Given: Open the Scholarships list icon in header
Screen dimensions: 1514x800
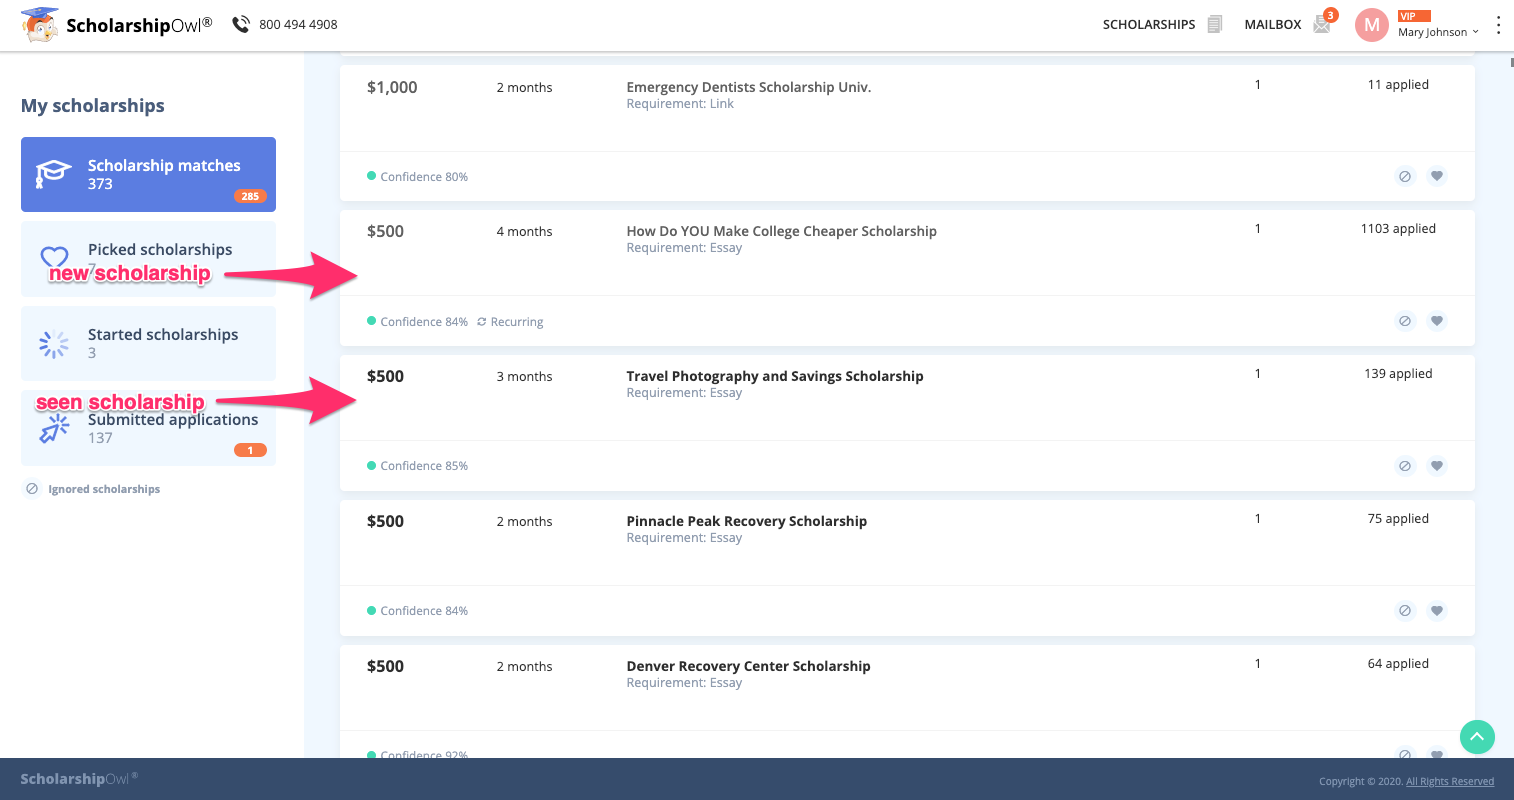Looking at the screenshot, I should pyautogui.click(x=1215, y=24).
